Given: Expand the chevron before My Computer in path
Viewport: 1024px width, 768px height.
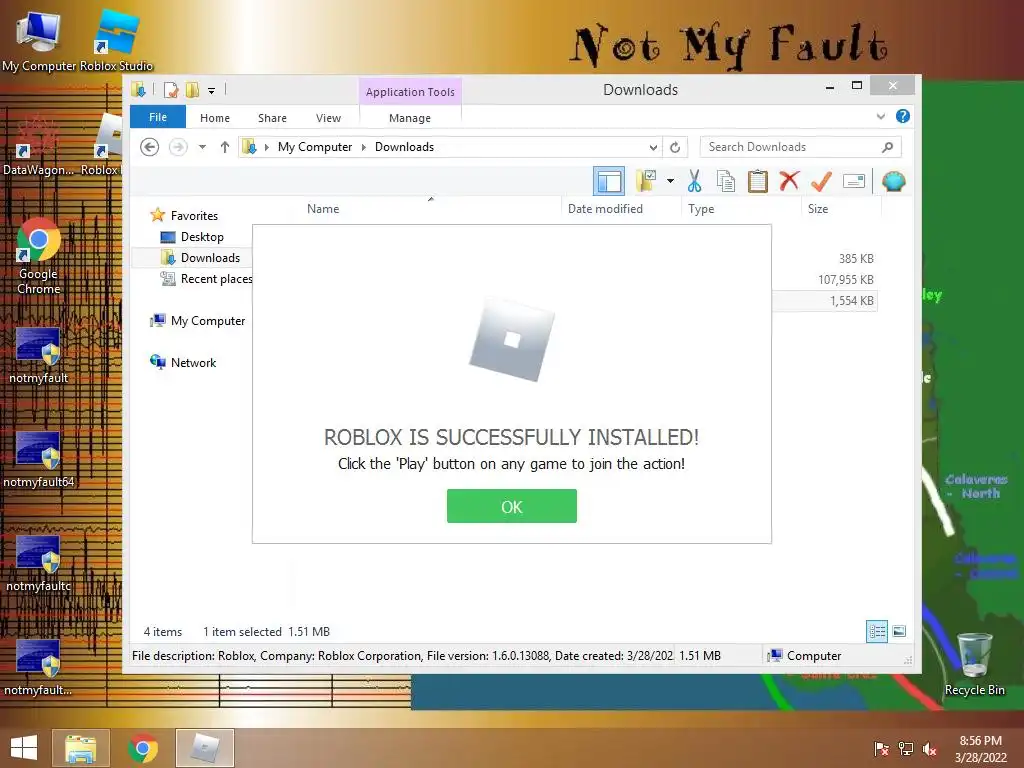Looking at the screenshot, I should 266,147.
